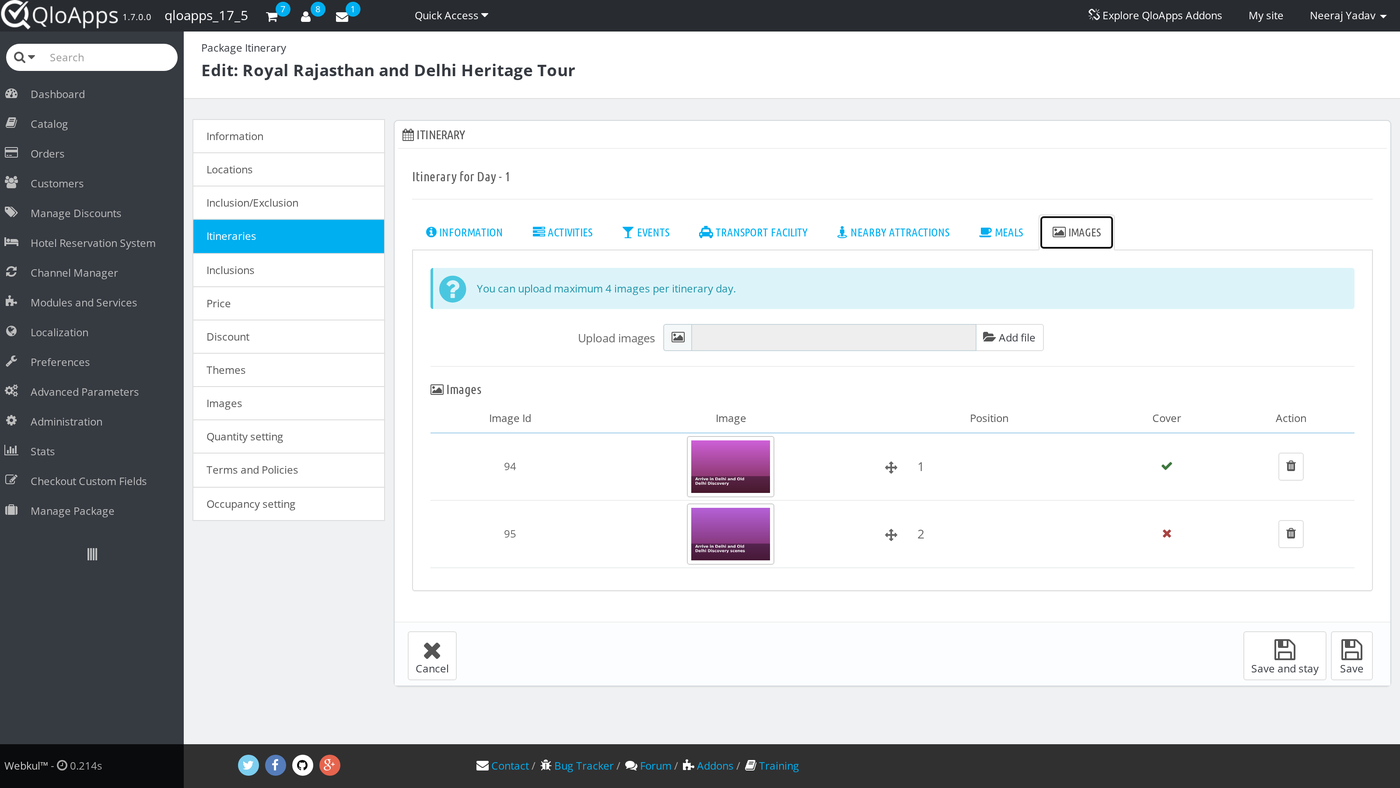1400x788 pixels.
Task: Go to the Meals tab
Action: pos(1001,233)
